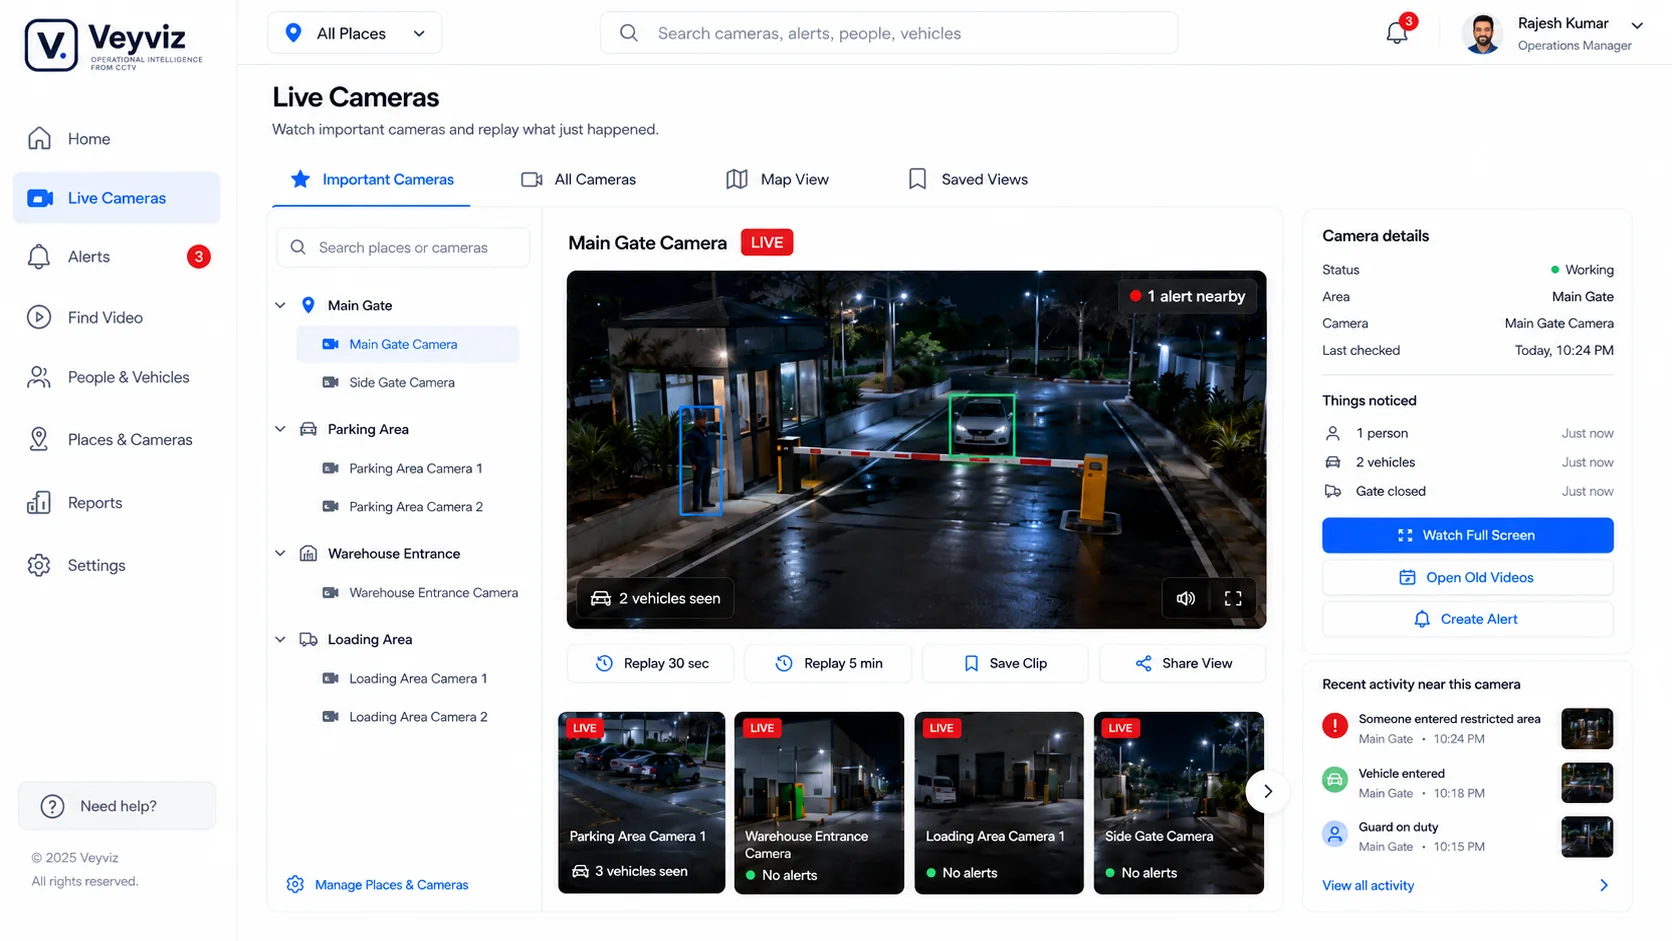Image resolution: width=1672 pixels, height=941 pixels.
Task: Open the Map View tab
Action: 777,179
